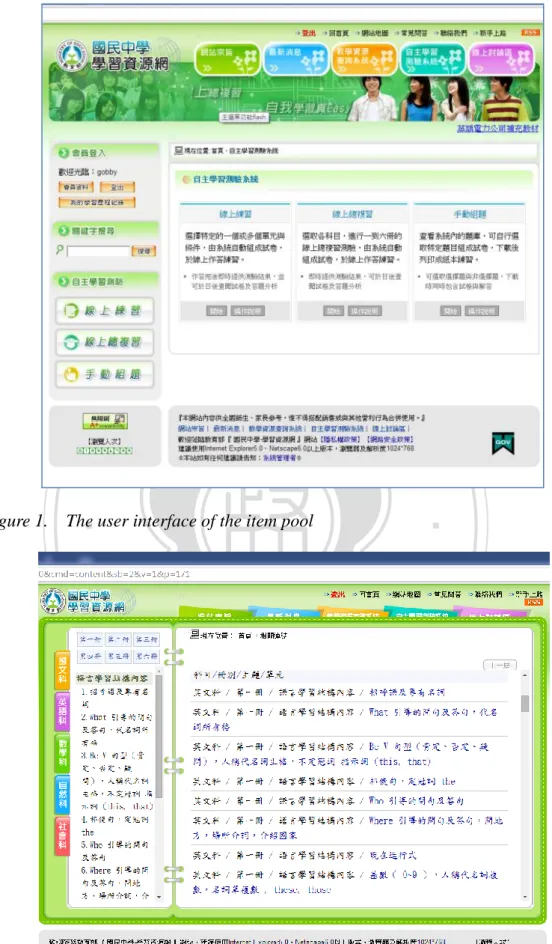Click the magnifier icon beside the keyword search box
Screen dimensions: 552x944
pyautogui.click(x=60, y=250)
